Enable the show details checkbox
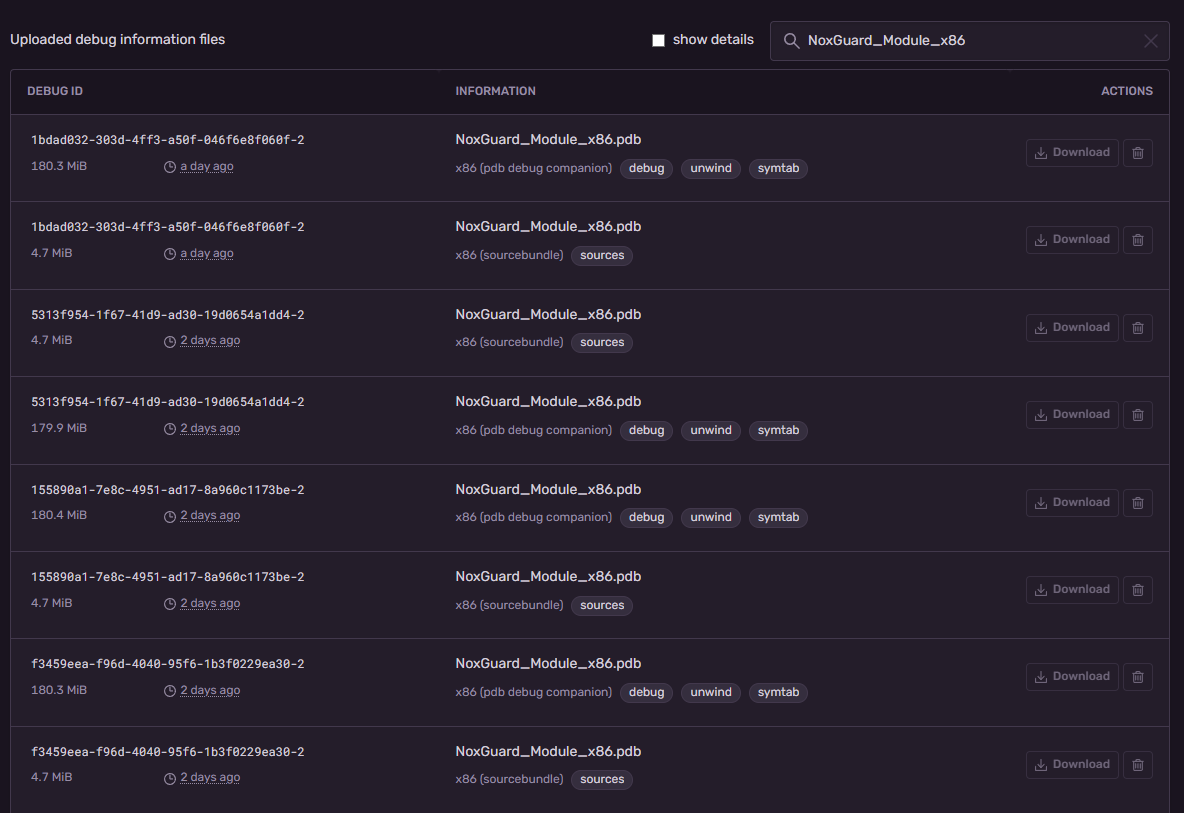The height and width of the screenshot is (813, 1184). [x=658, y=40]
